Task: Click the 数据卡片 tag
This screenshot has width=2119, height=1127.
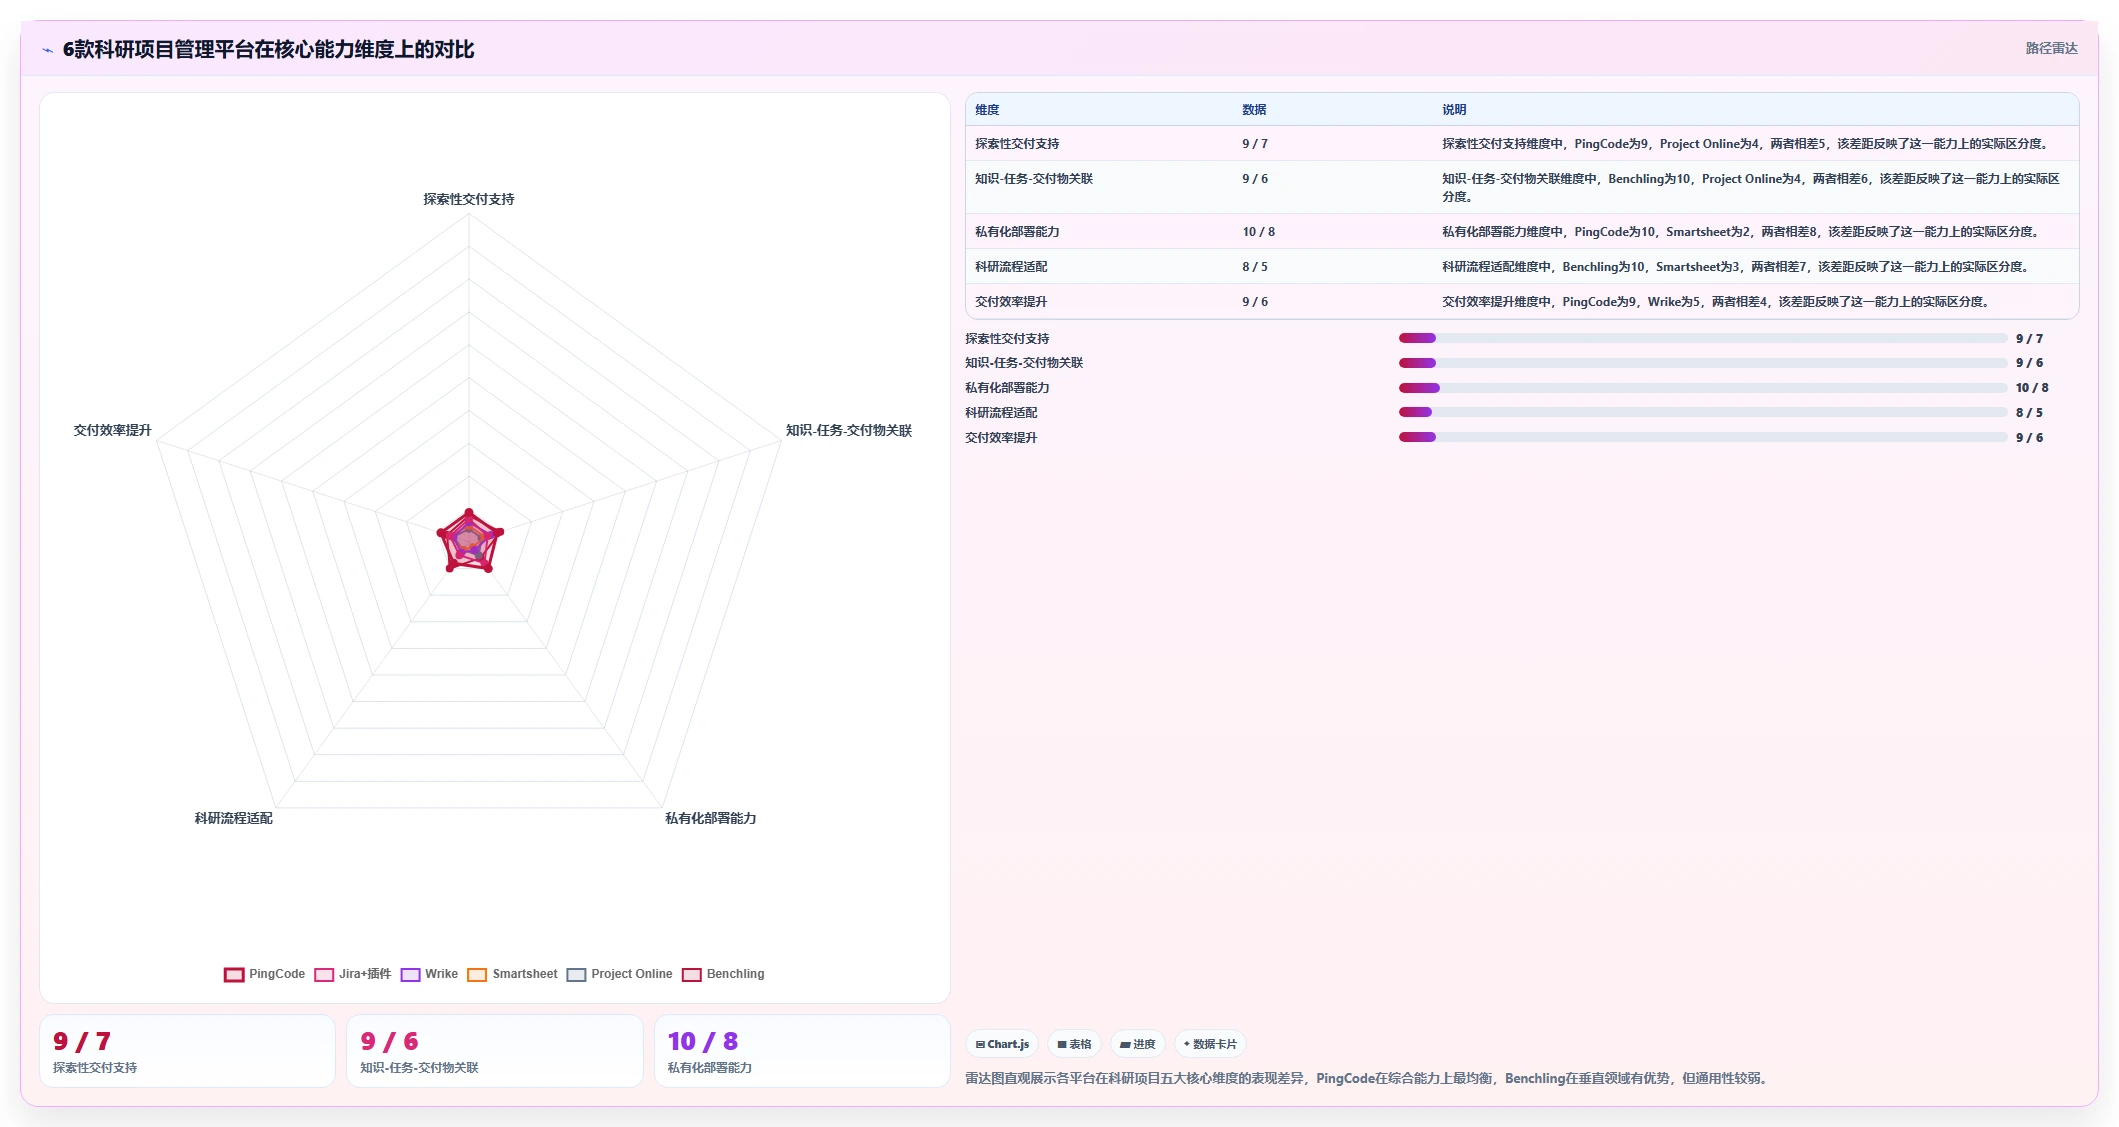Action: pos(1210,1044)
